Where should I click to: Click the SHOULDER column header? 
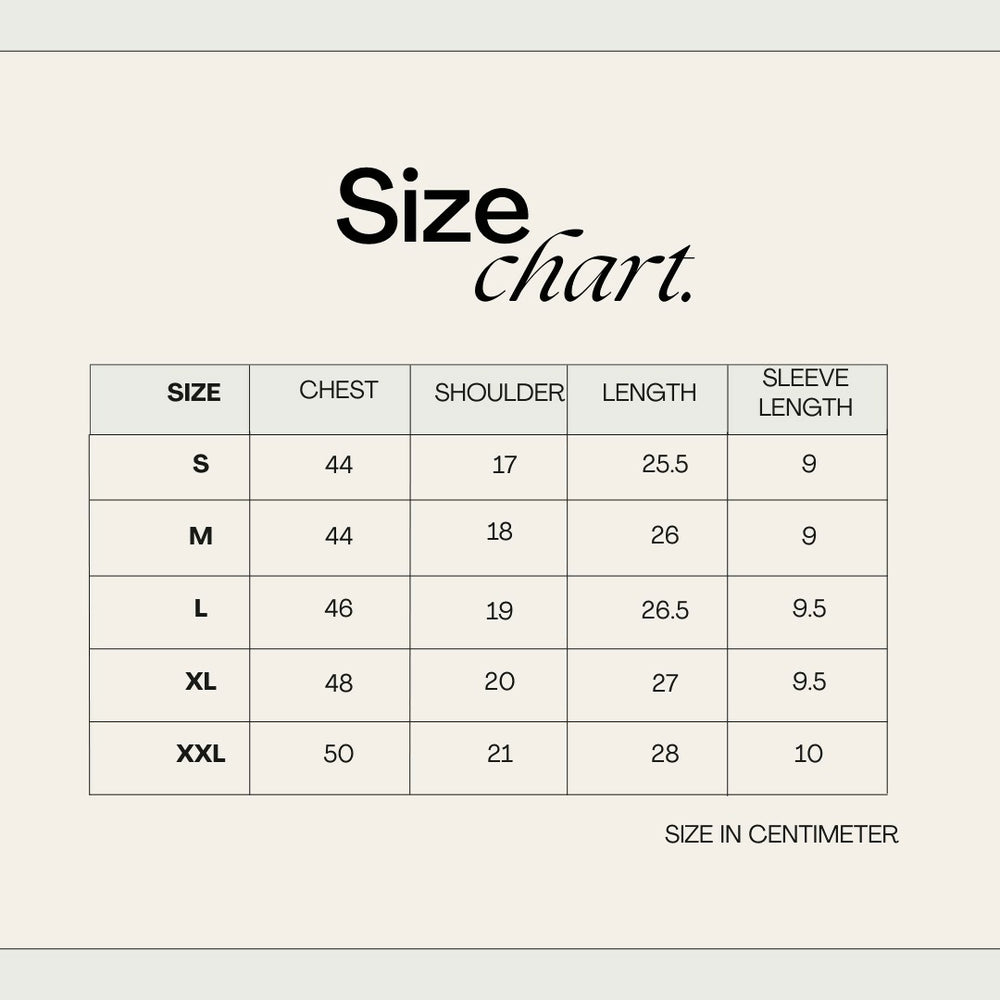499,394
